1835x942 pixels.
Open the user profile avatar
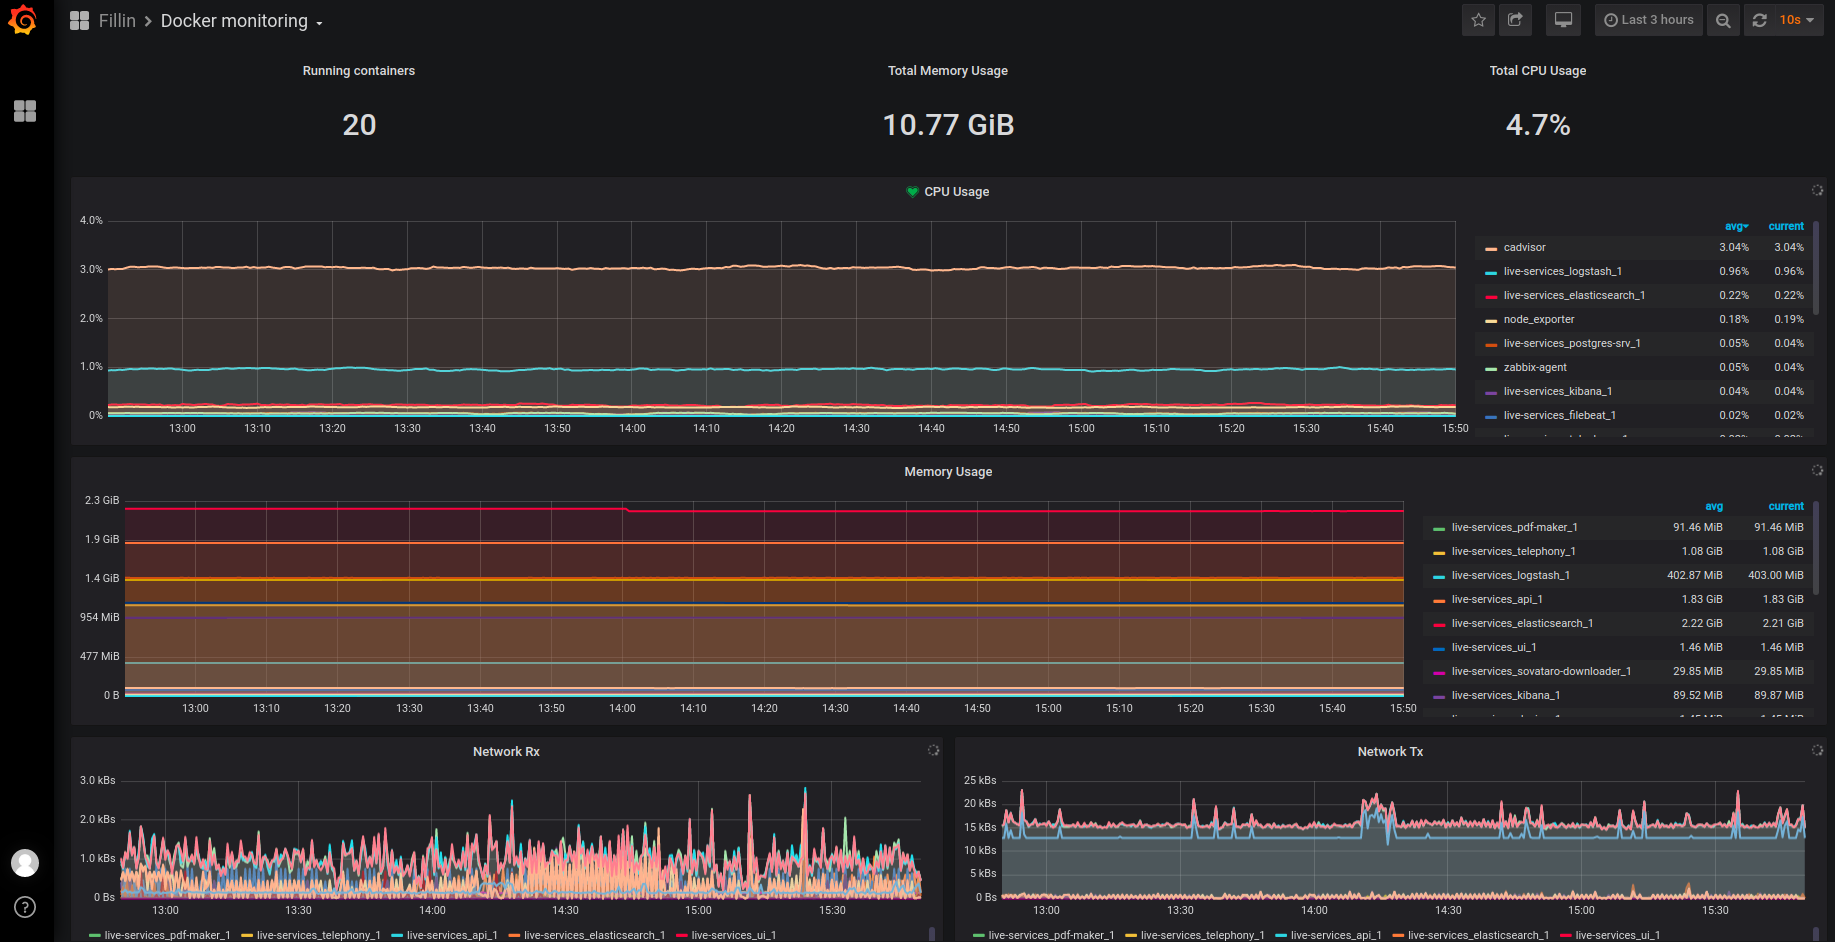pyautogui.click(x=25, y=862)
